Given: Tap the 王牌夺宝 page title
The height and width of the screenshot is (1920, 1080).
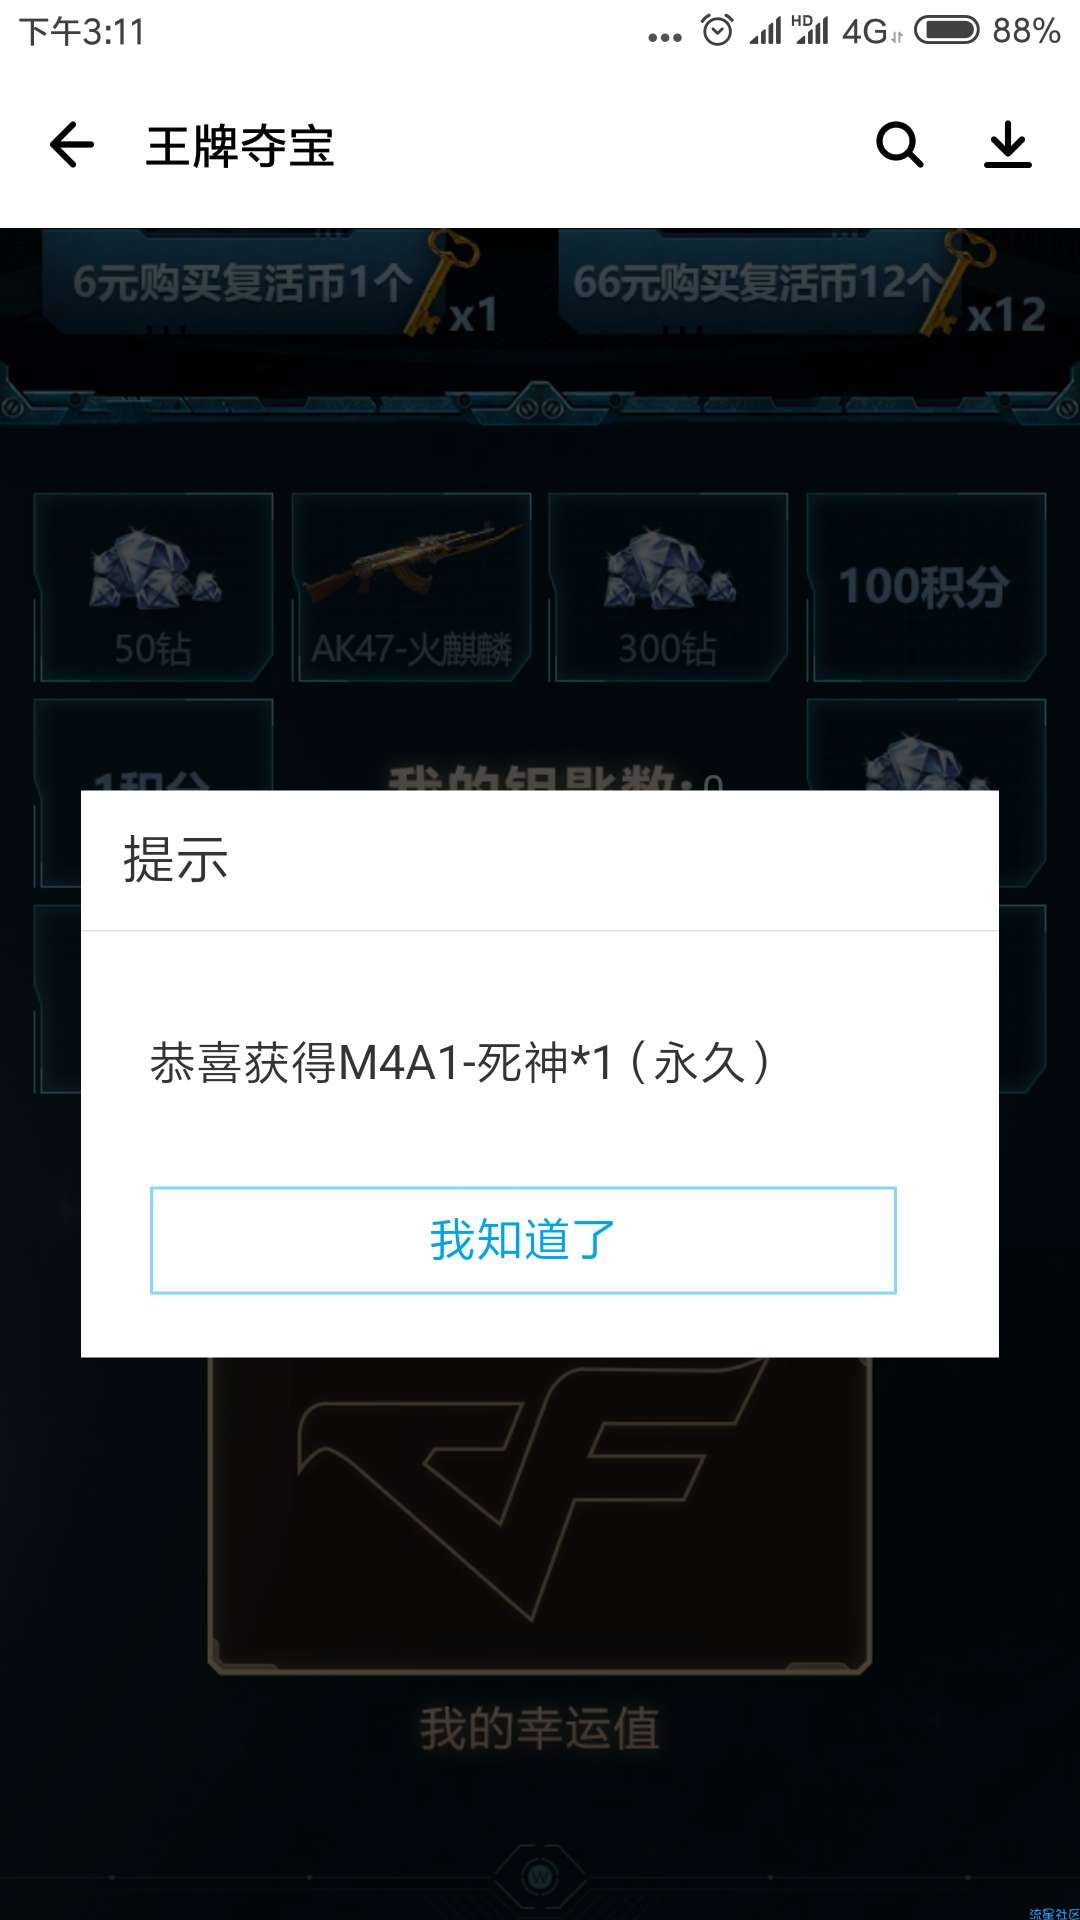Looking at the screenshot, I should point(240,146).
